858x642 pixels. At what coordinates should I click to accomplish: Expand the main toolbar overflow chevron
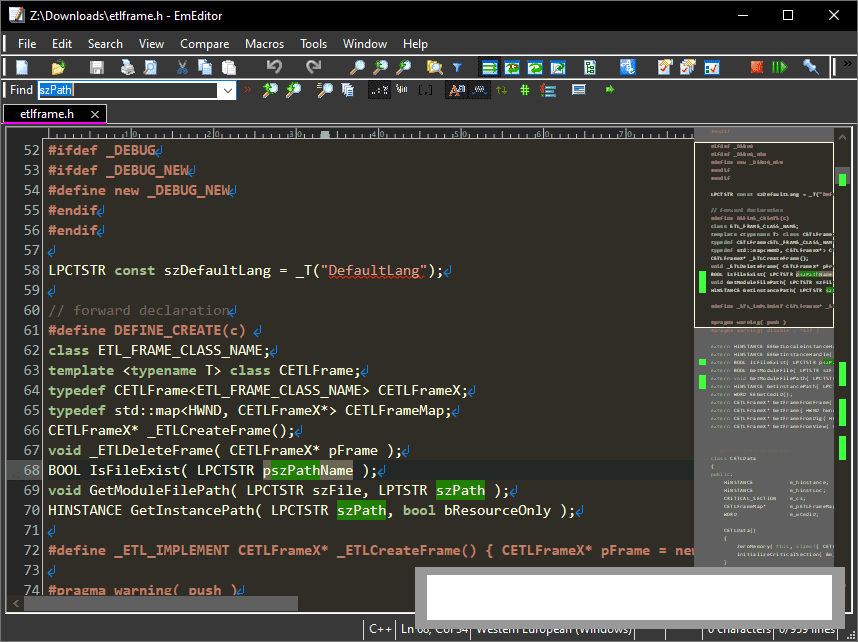pos(848,63)
